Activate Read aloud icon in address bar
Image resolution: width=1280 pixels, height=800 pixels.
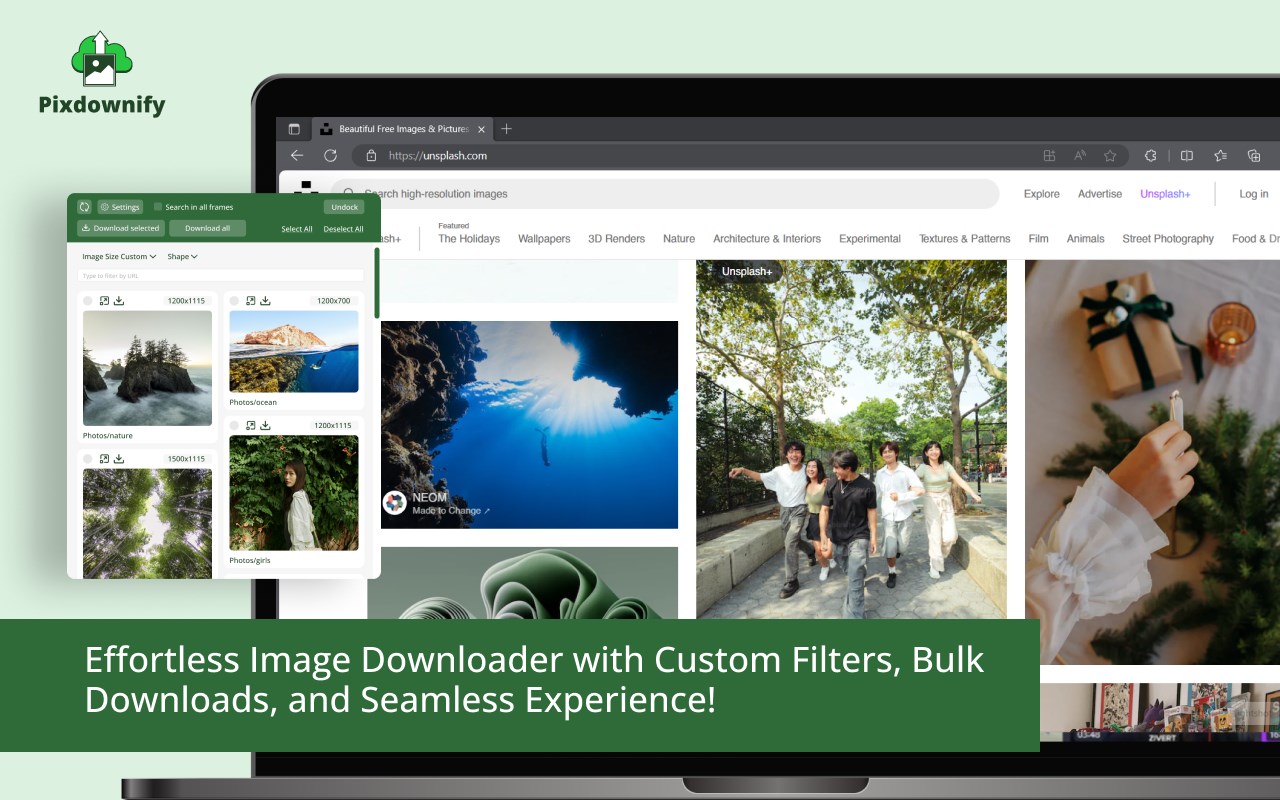point(1080,155)
